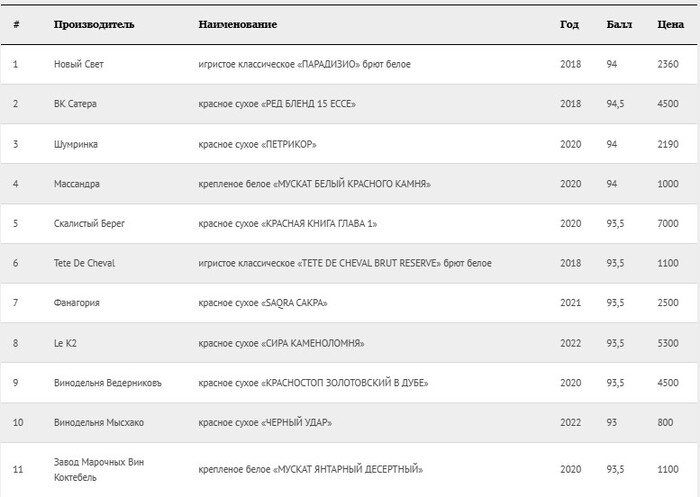Click the «Цена» column header
Viewport: 700px width, 497px height.
670,24
